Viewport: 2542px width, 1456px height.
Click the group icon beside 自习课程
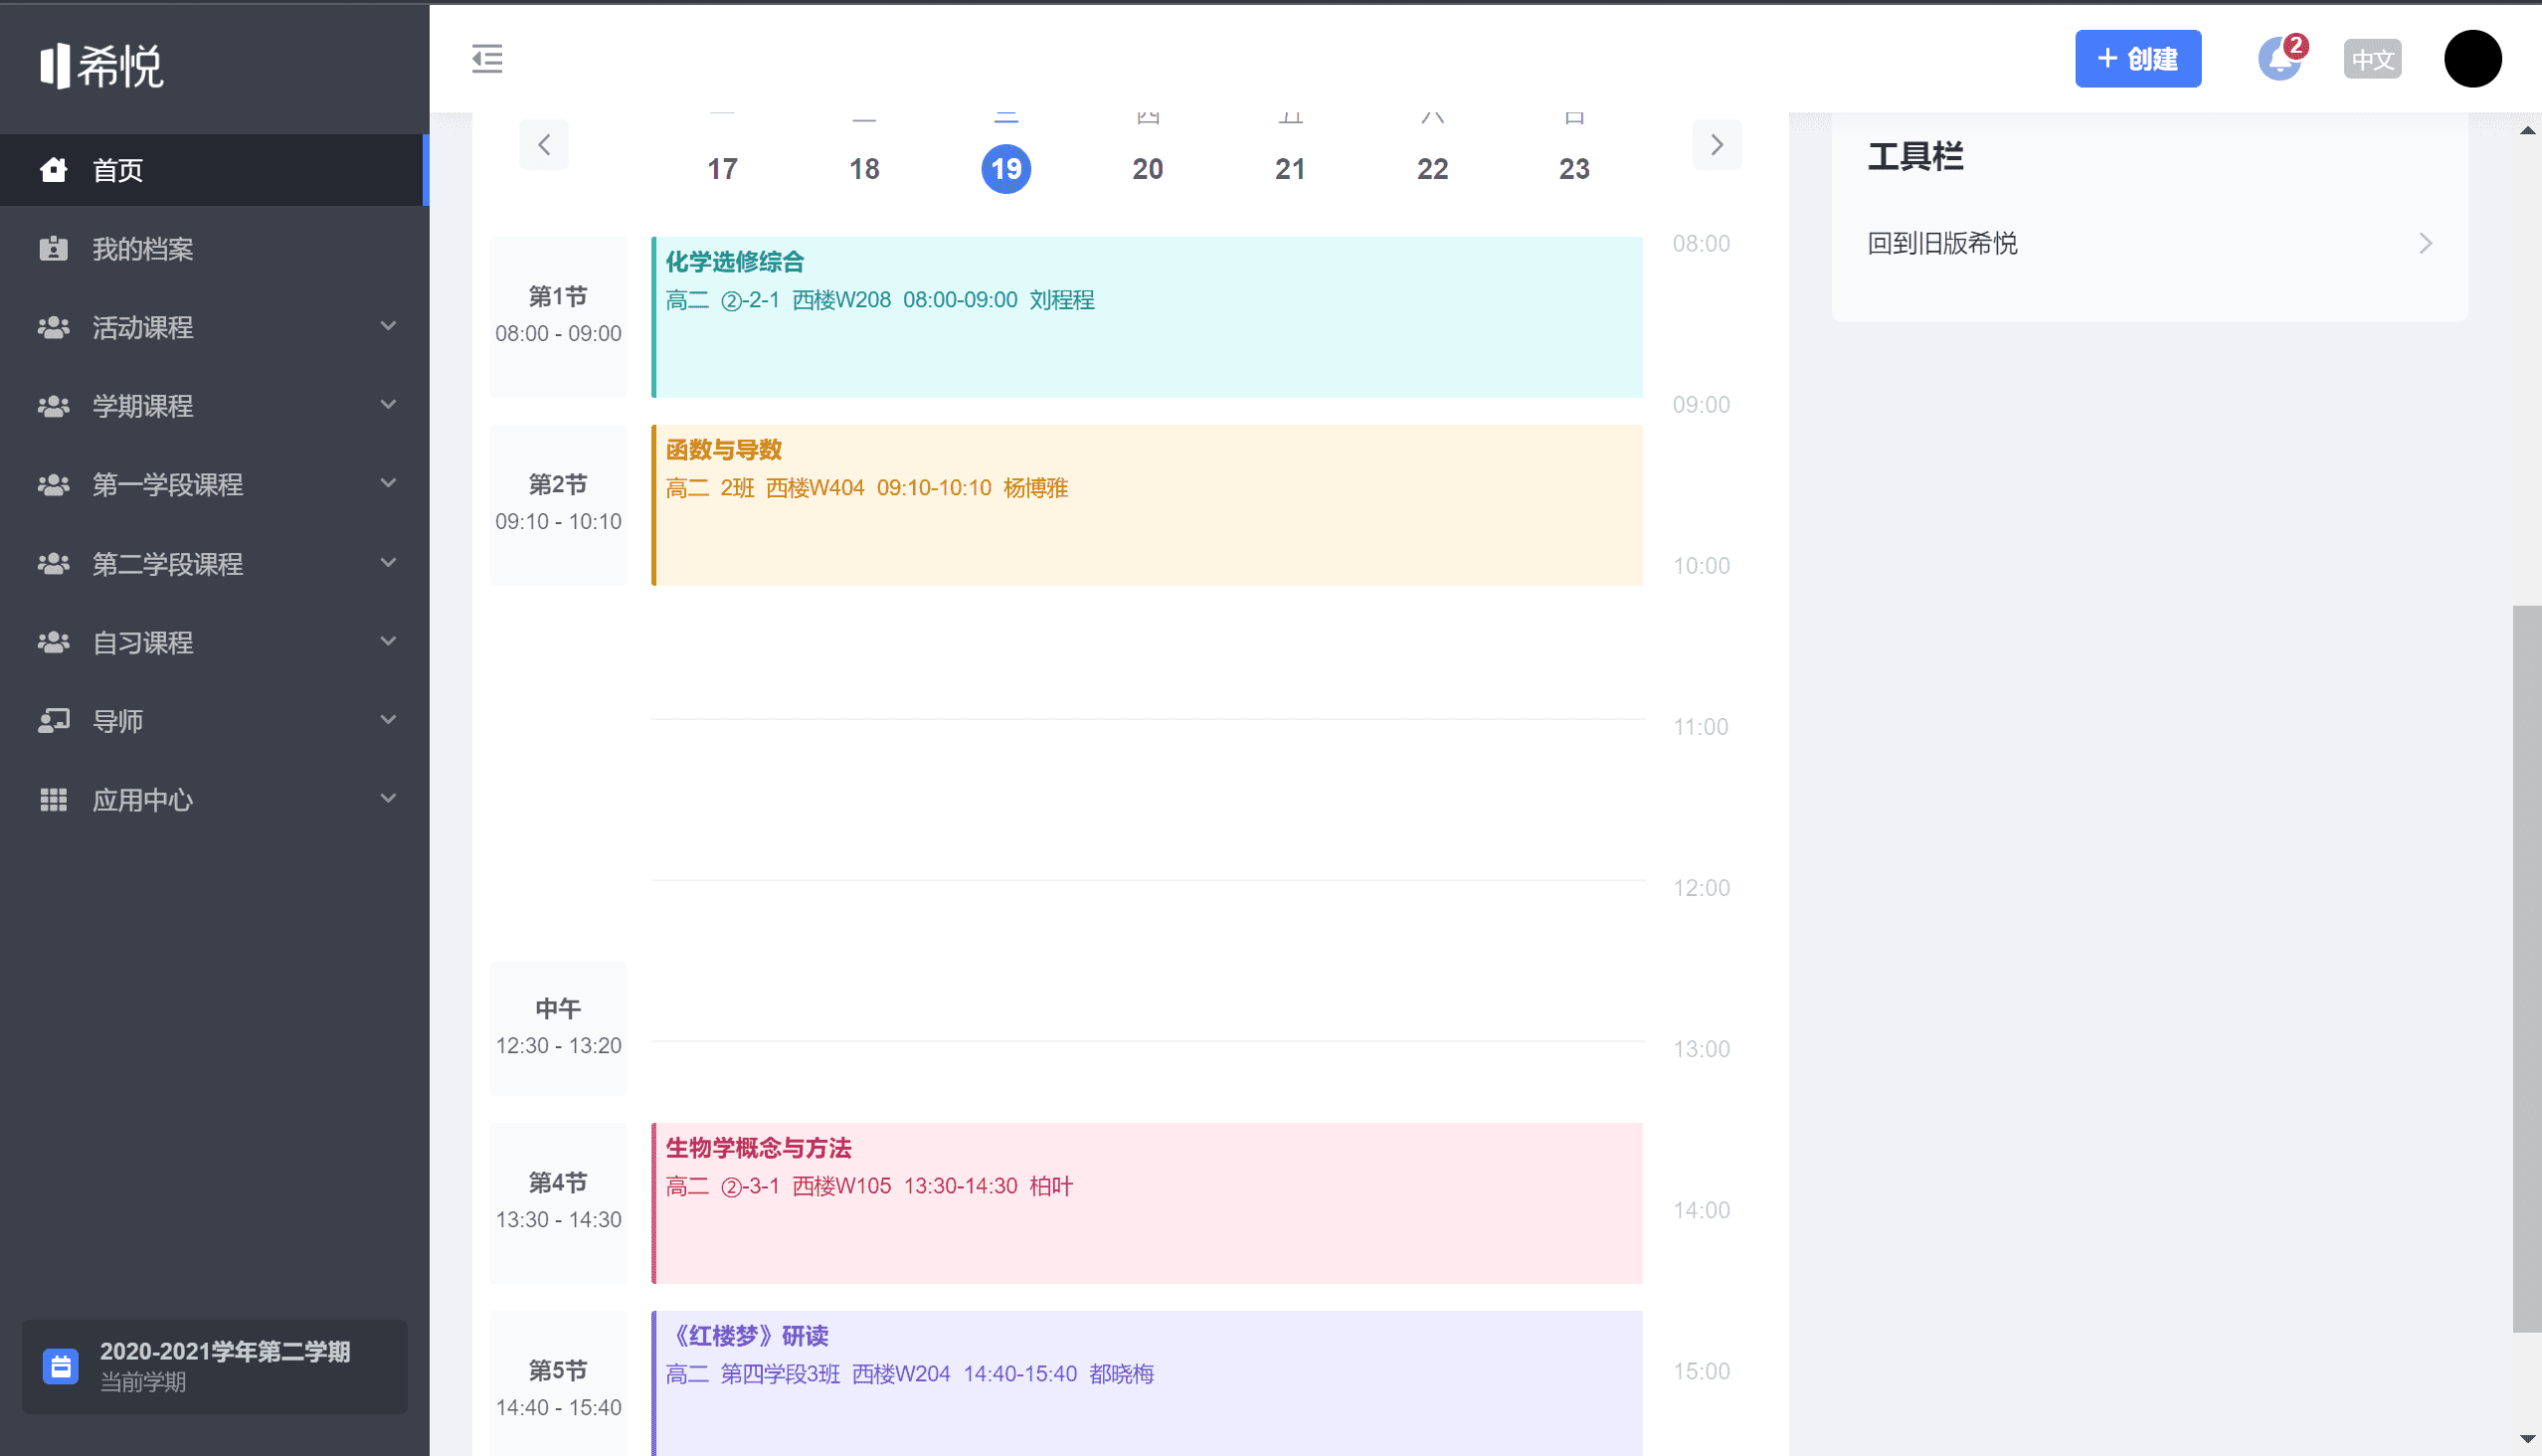(x=54, y=642)
